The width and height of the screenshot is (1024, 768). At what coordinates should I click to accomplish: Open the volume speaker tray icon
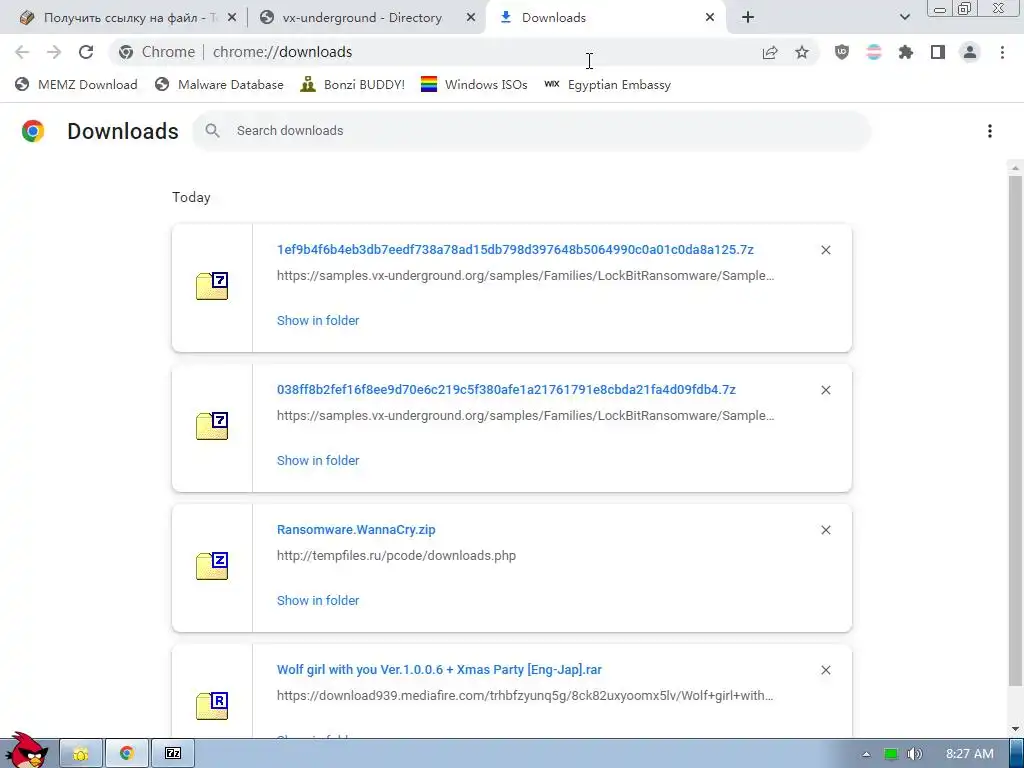click(x=914, y=754)
